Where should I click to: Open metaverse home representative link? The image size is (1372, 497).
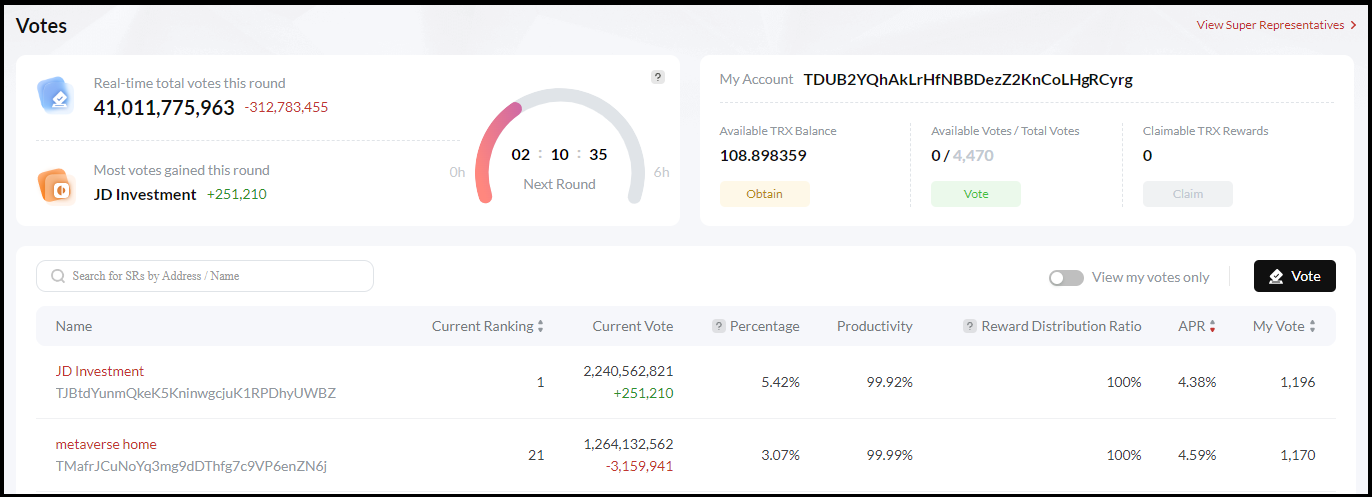tap(106, 444)
